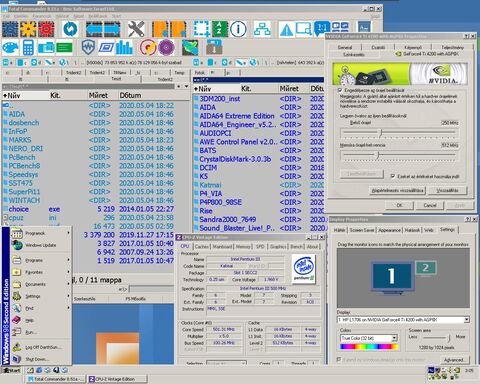480x384 pixels.
Task: Toggle the checkbox beside NVIDIA test settings button
Action: point(393,176)
